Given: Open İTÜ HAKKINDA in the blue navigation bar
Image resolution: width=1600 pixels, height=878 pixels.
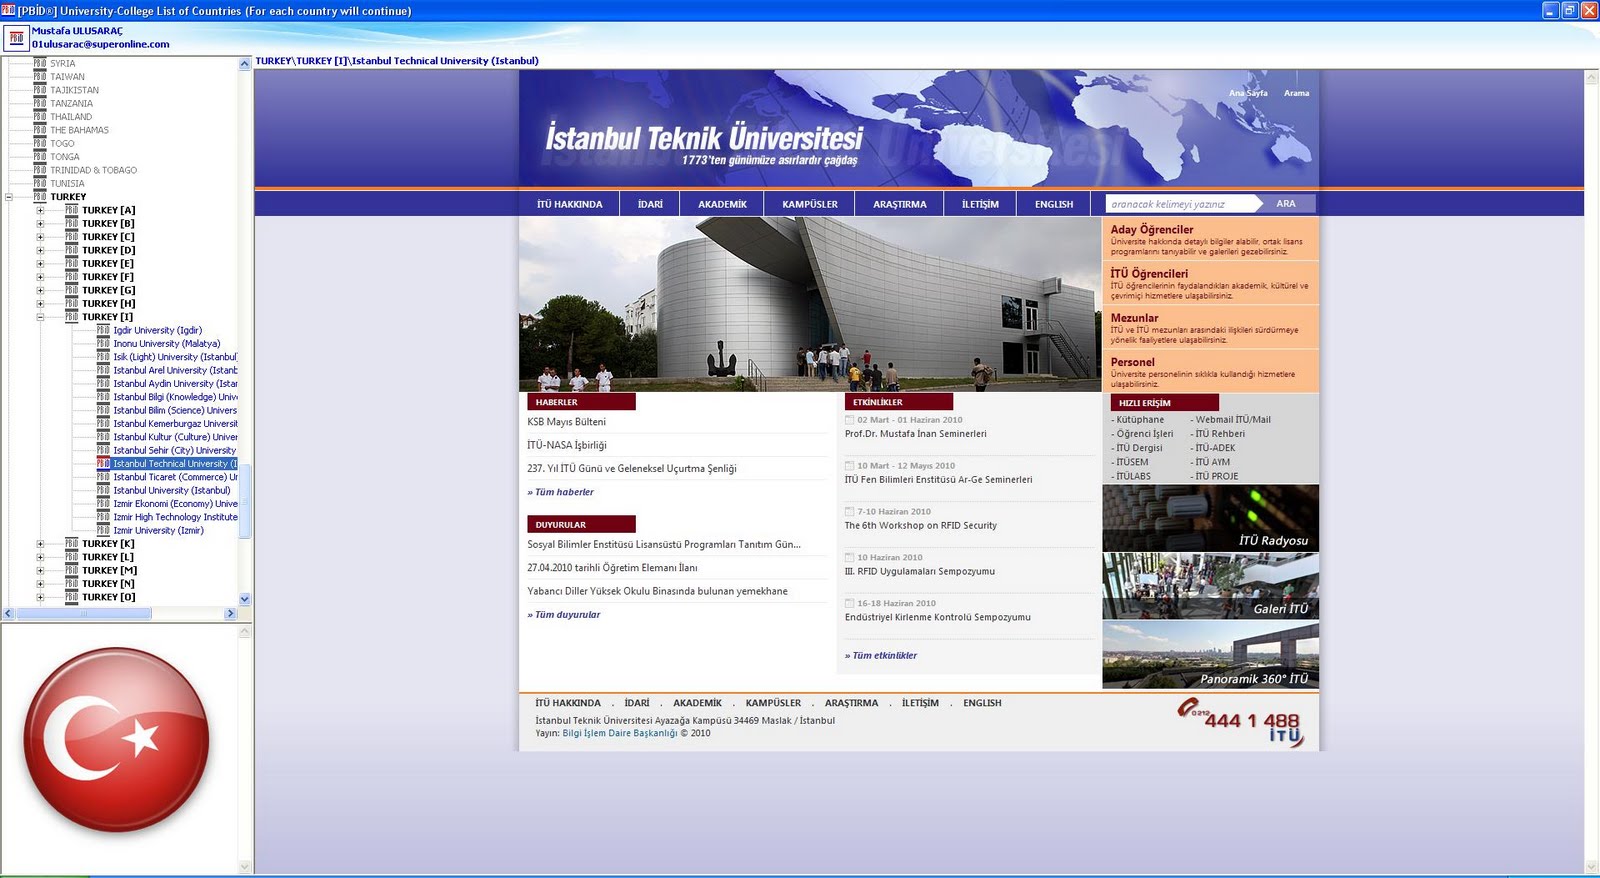Looking at the screenshot, I should pyautogui.click(x=569, y=204).
